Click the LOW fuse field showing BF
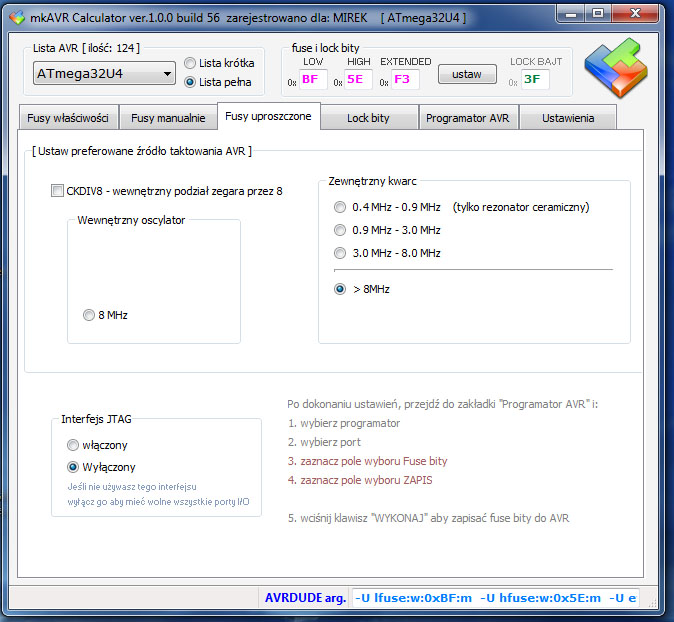The image size is (674, 622). [x=313, y=79]
